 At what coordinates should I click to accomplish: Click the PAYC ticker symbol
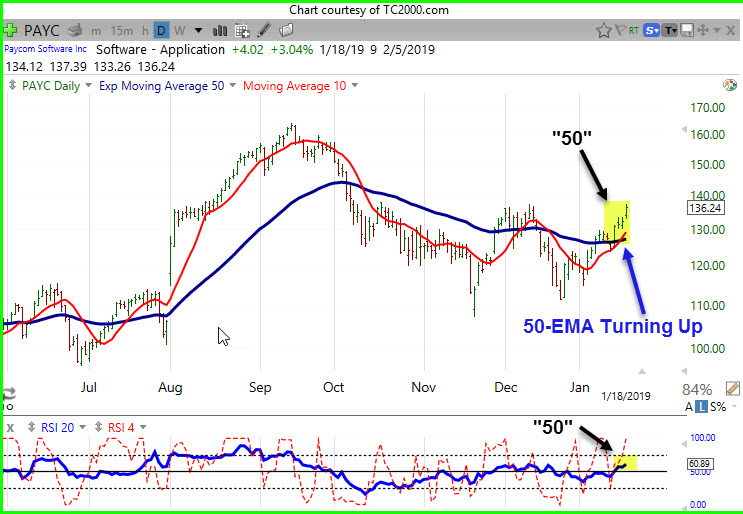pos(42,31)
